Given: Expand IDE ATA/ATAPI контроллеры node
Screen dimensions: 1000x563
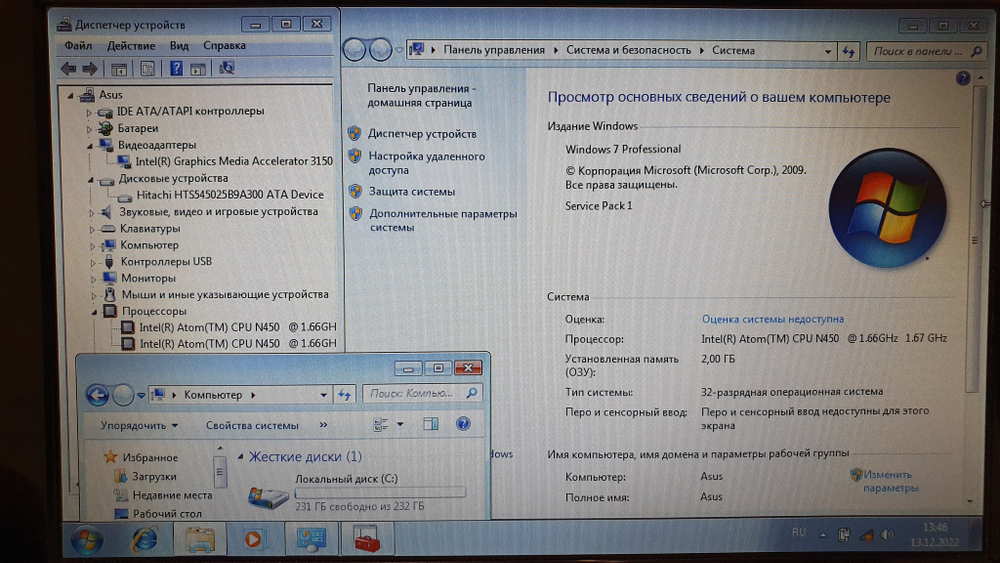Looking at the screenshot, I should tap(89, 112).
